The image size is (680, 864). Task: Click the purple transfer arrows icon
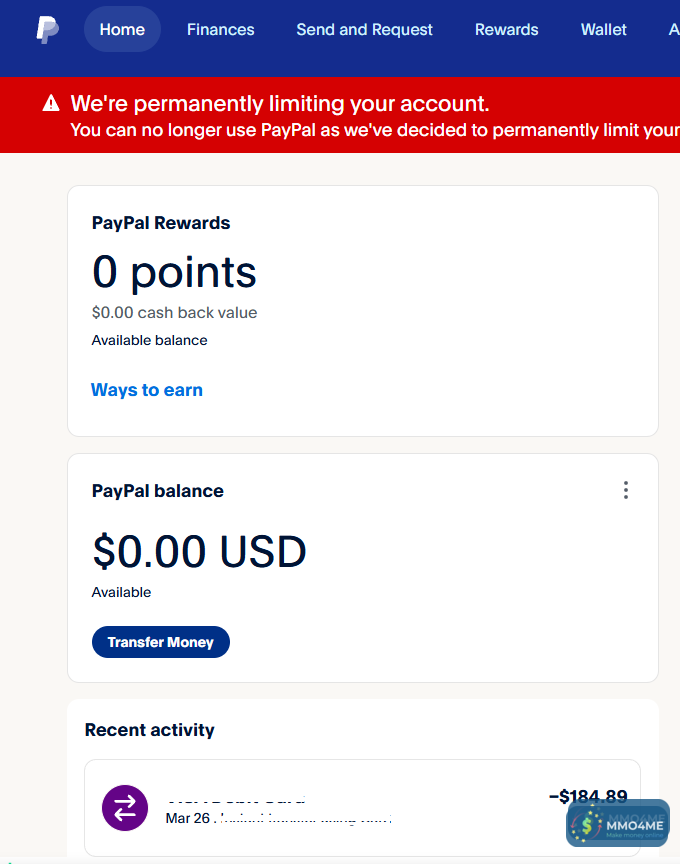pyautogui.click(x=125, y=808)
